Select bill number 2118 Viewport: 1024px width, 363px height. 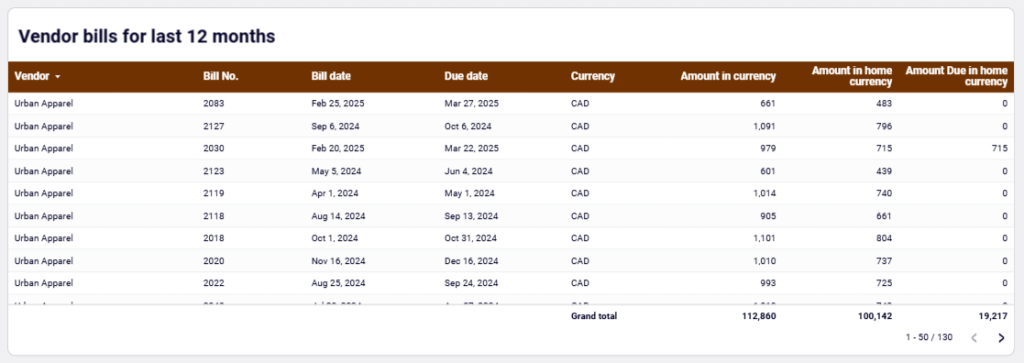click(x=214, y=216)
